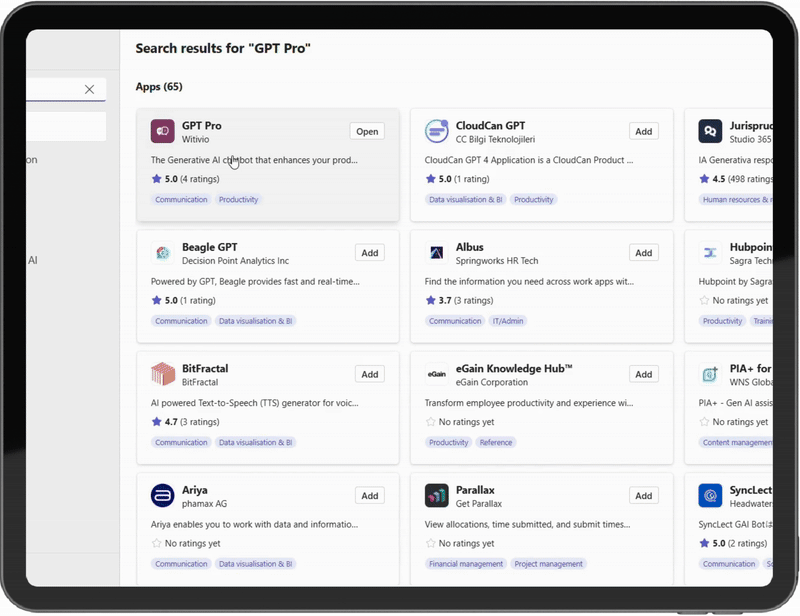
Task: Click the BitFractal app icon
Action: click(x=163, y=374)
